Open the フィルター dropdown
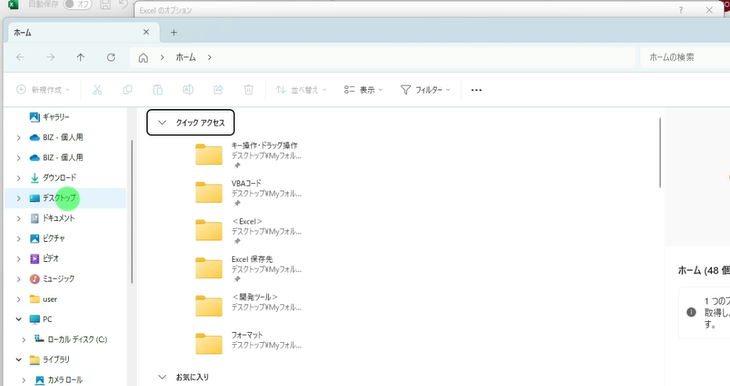730x386 pixels. (x=426, y=90)
